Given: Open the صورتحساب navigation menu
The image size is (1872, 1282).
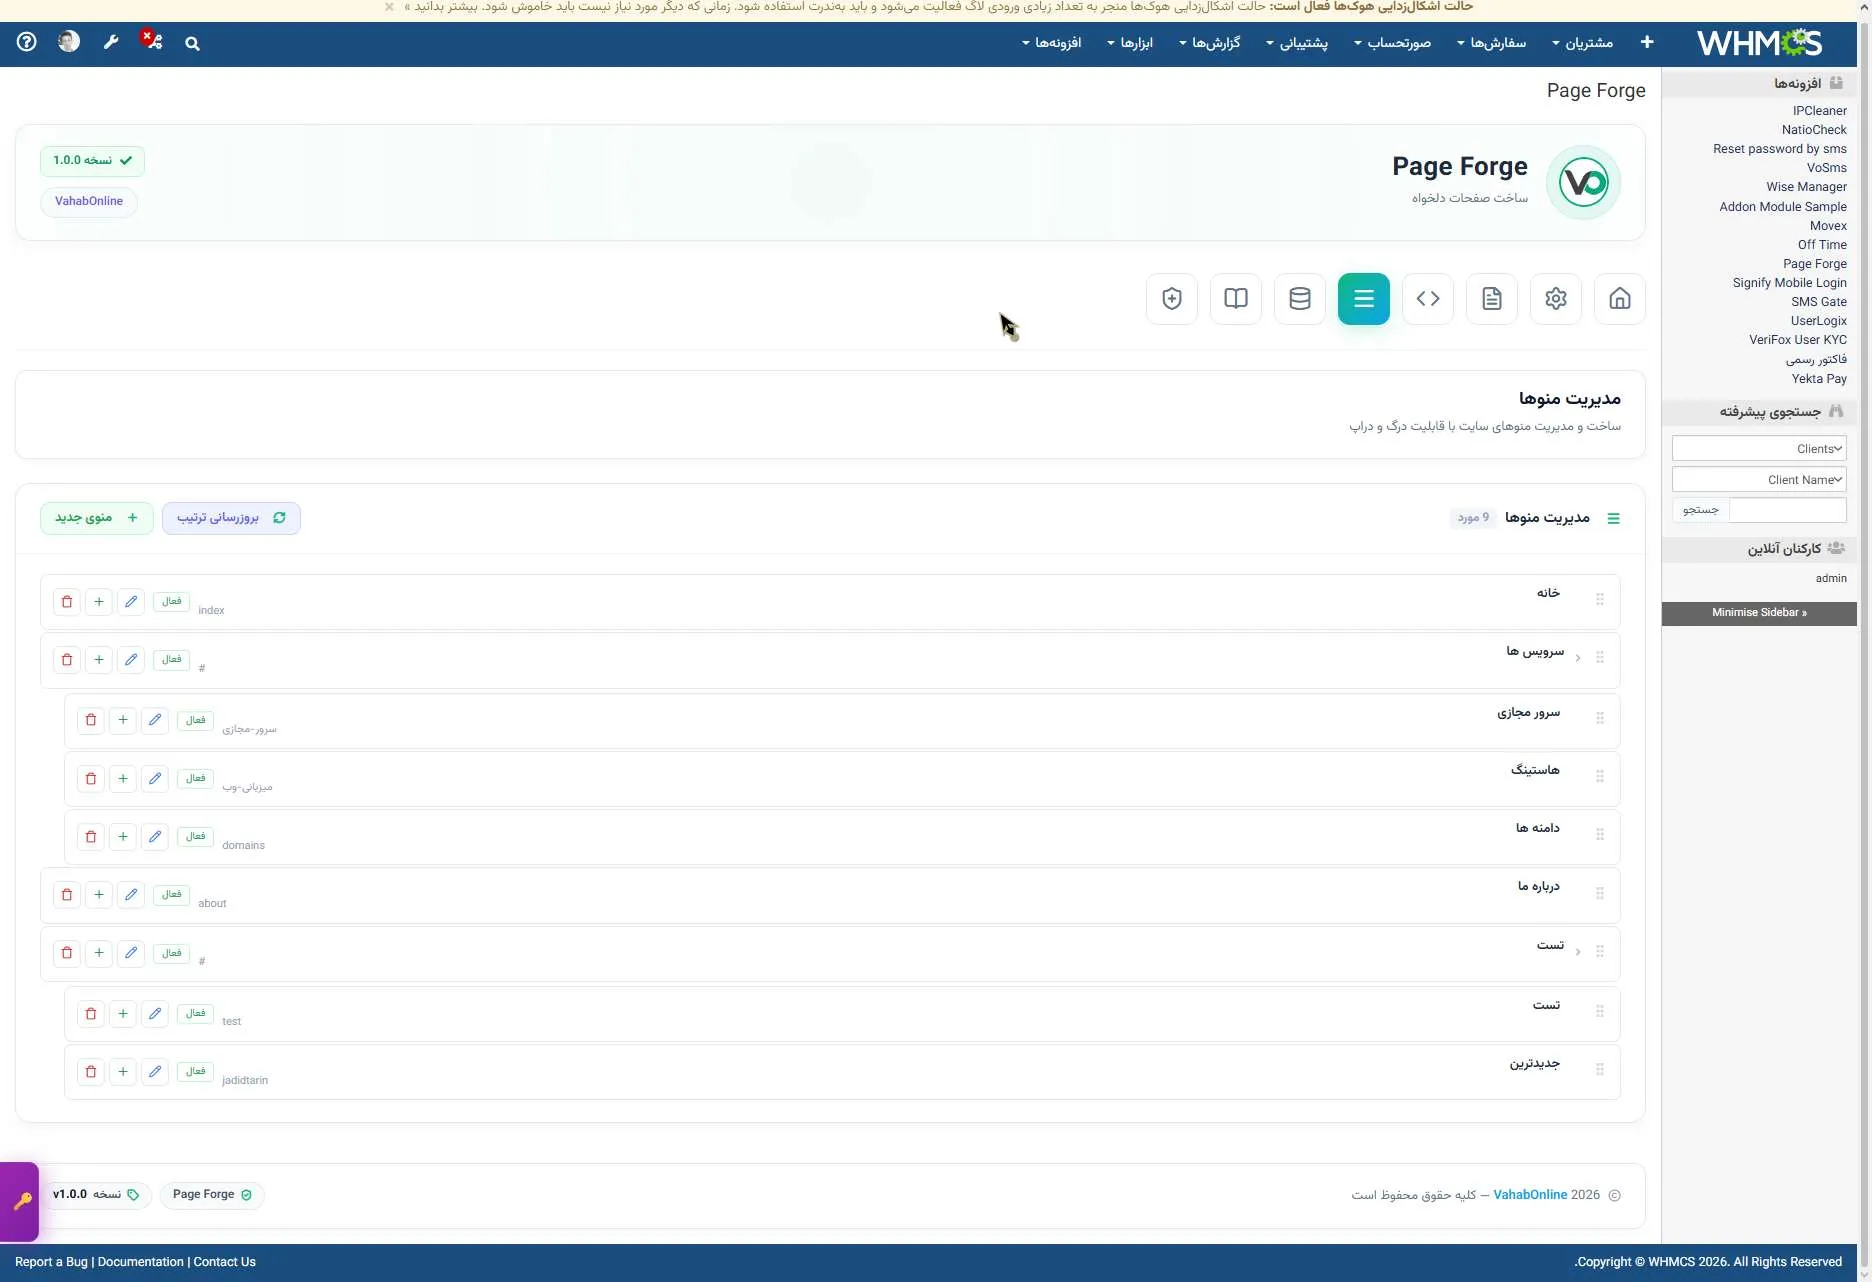Looking at the screenshot, I should 1392,43.
